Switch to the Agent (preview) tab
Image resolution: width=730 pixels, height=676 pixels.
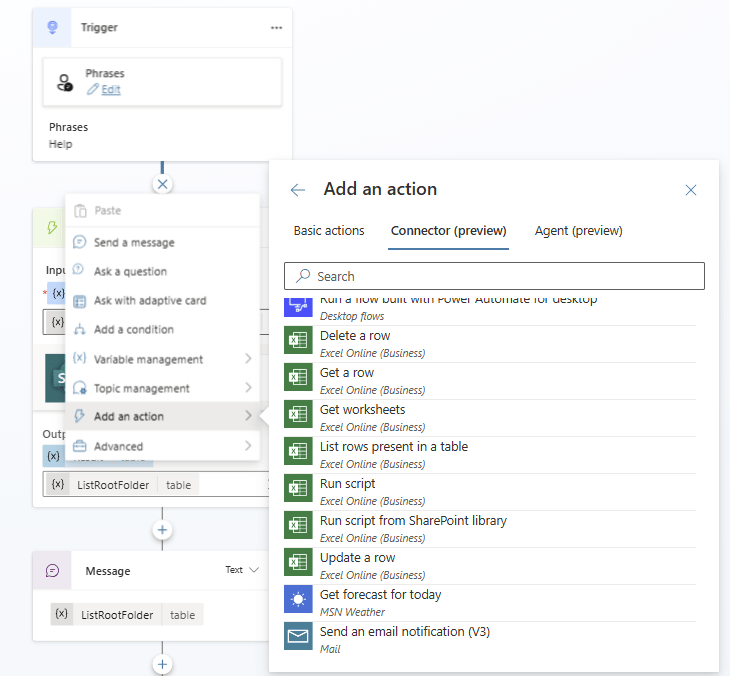tap(578, 231)
